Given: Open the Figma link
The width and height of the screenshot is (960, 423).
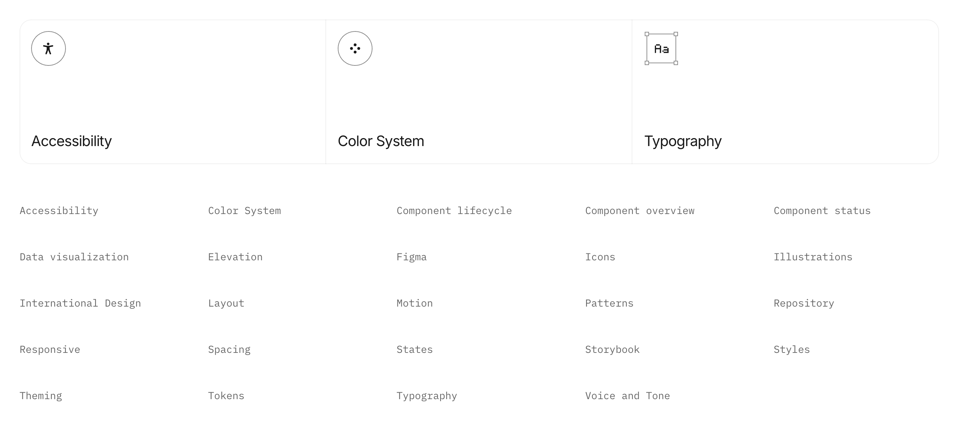Looking at the screenshot, I should (x=411, y=257).
